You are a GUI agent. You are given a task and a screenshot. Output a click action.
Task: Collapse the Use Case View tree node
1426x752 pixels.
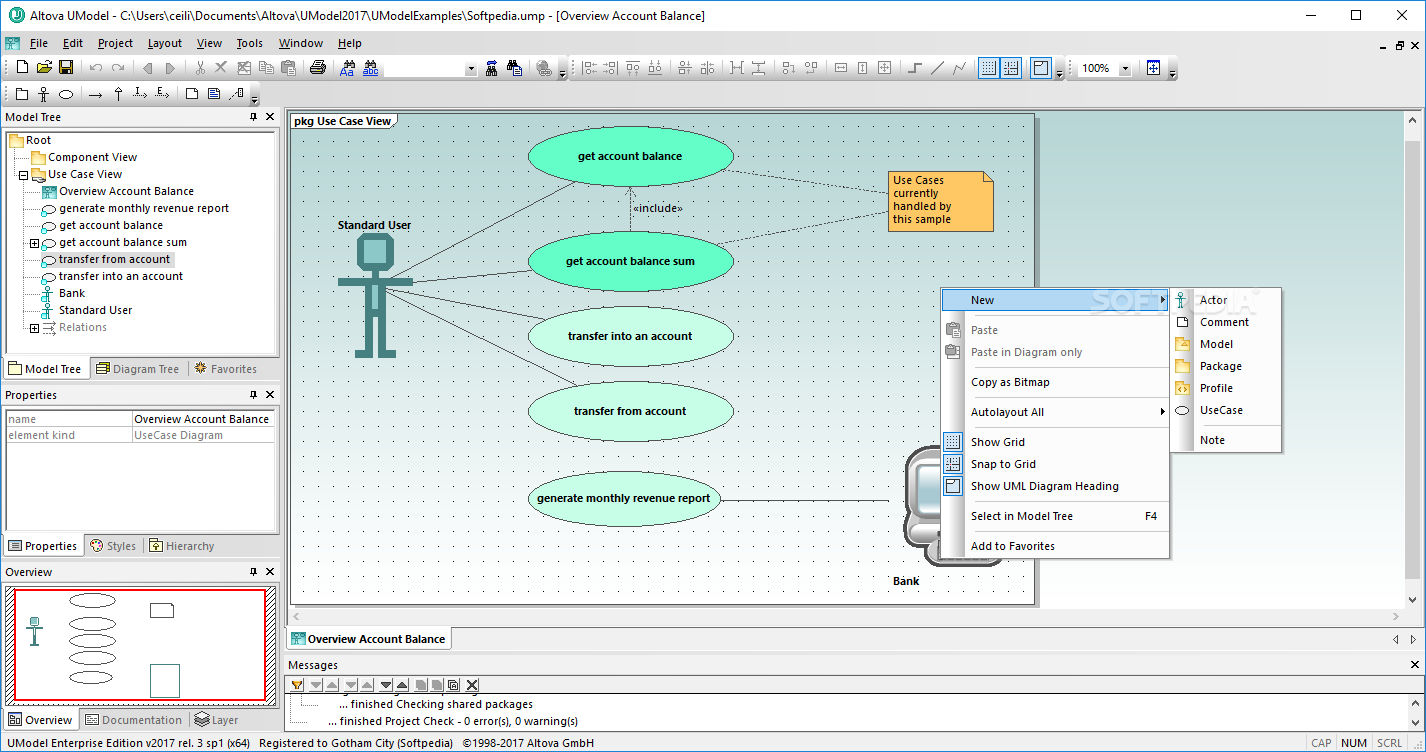click(23, 175)
